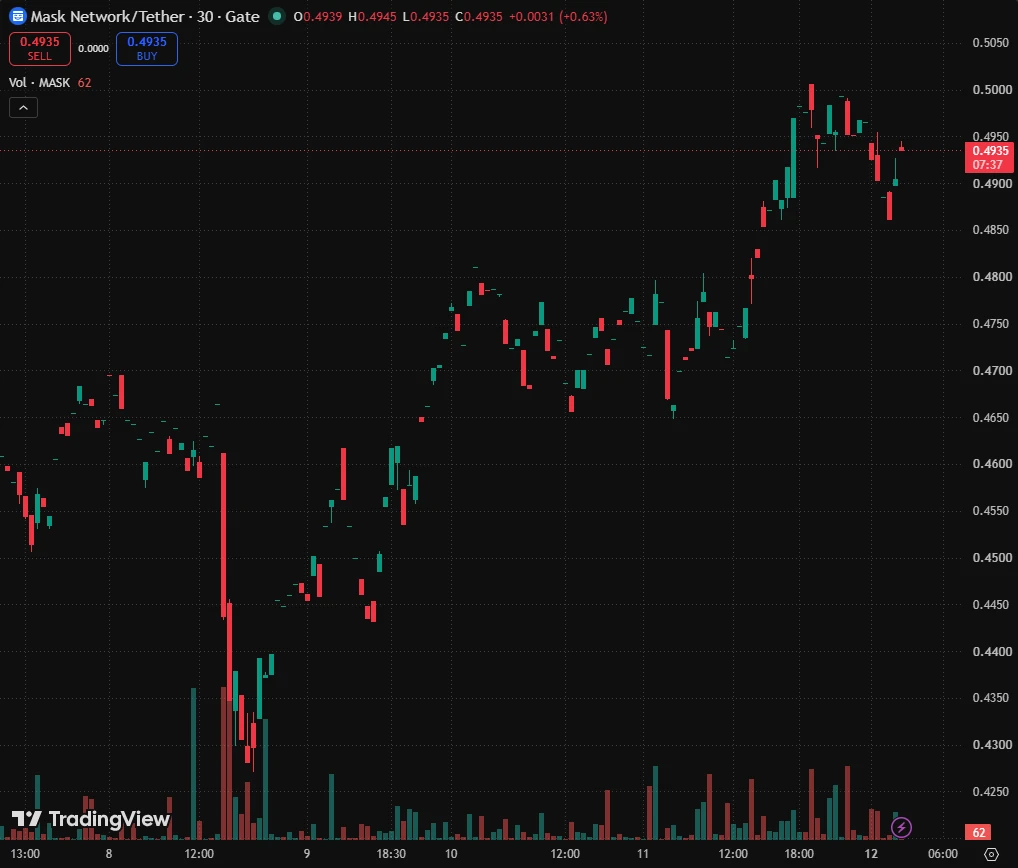
Task: Click the open value O0.4939
Action: (x=317, y=17)
